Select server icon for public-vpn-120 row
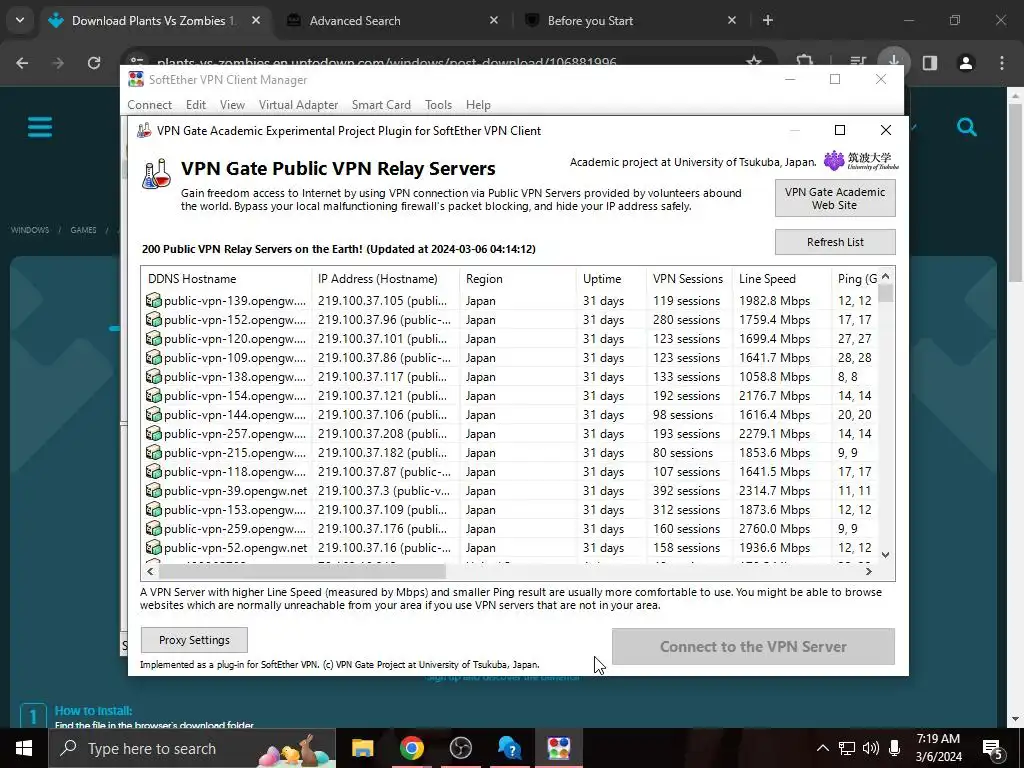The width and height of the screenshot is (1024, 768). pos(153,338)
